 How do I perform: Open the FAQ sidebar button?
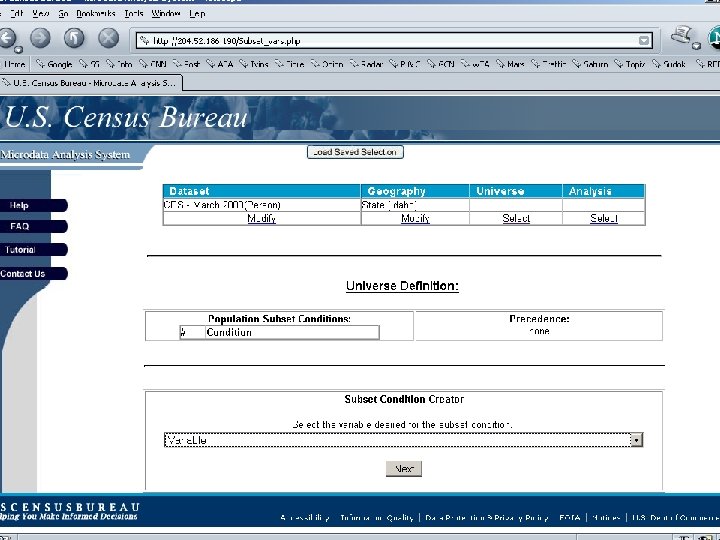coord(34,226)
